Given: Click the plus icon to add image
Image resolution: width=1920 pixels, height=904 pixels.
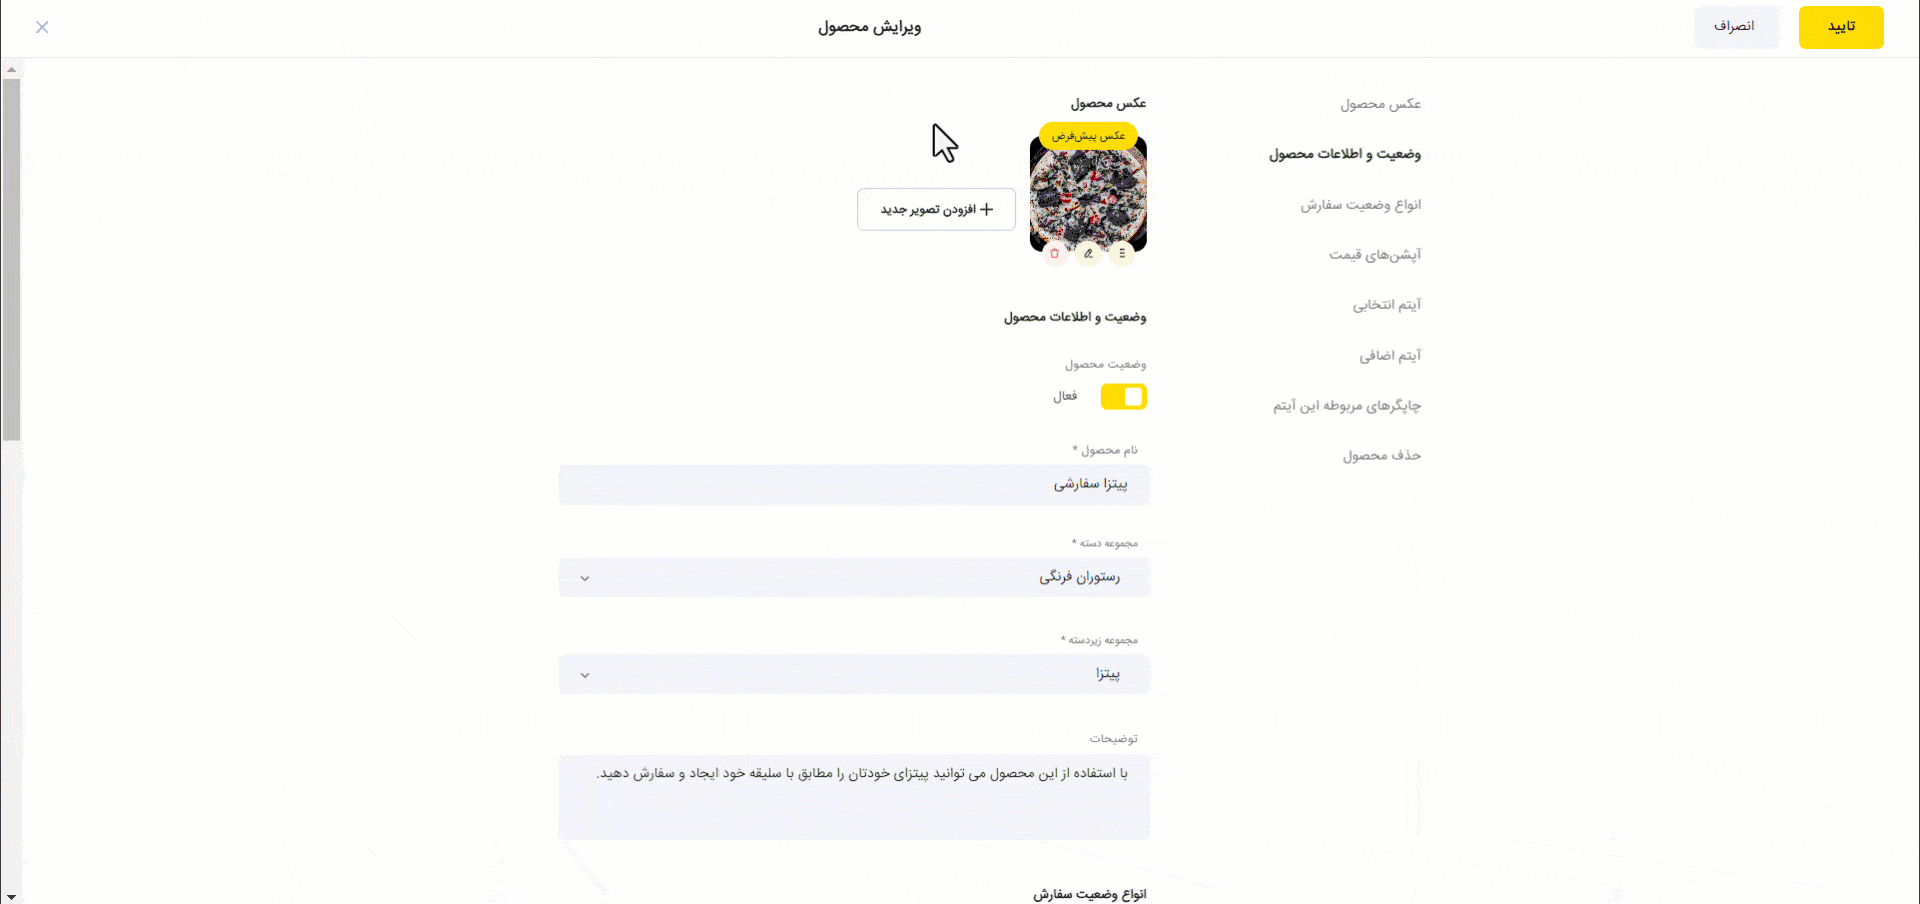Looking at the screenshot, I should point(987,209).
